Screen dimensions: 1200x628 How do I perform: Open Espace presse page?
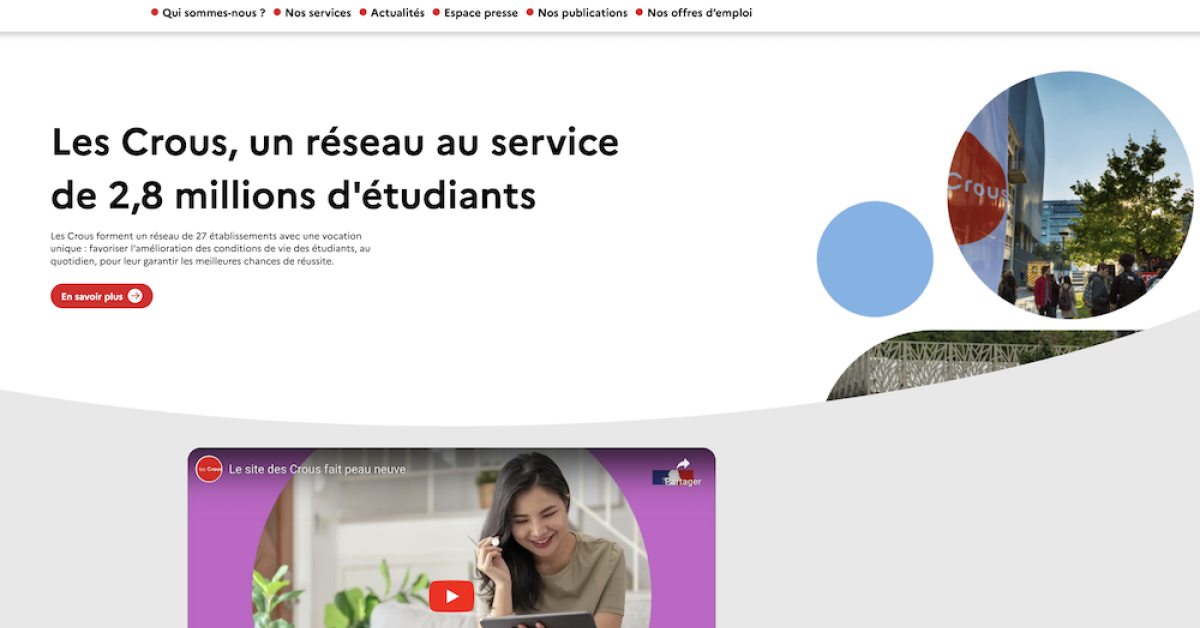pyautogui.click(x=481, y=13)
